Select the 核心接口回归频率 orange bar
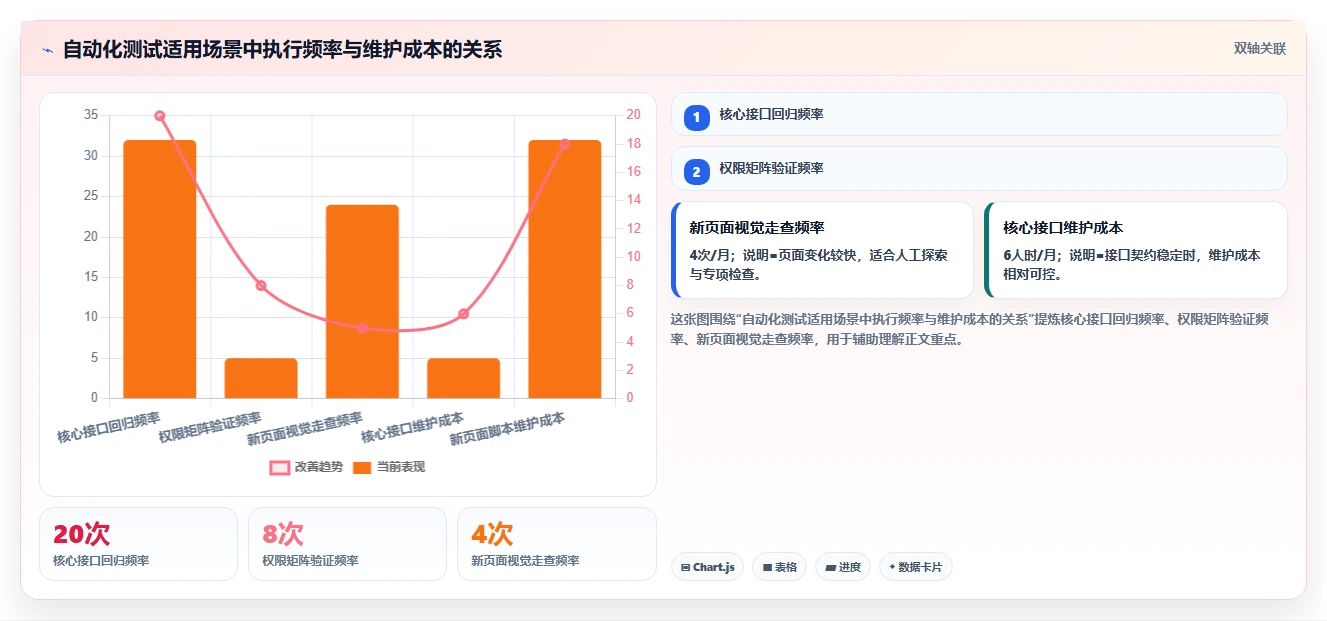 click(160, 269)
